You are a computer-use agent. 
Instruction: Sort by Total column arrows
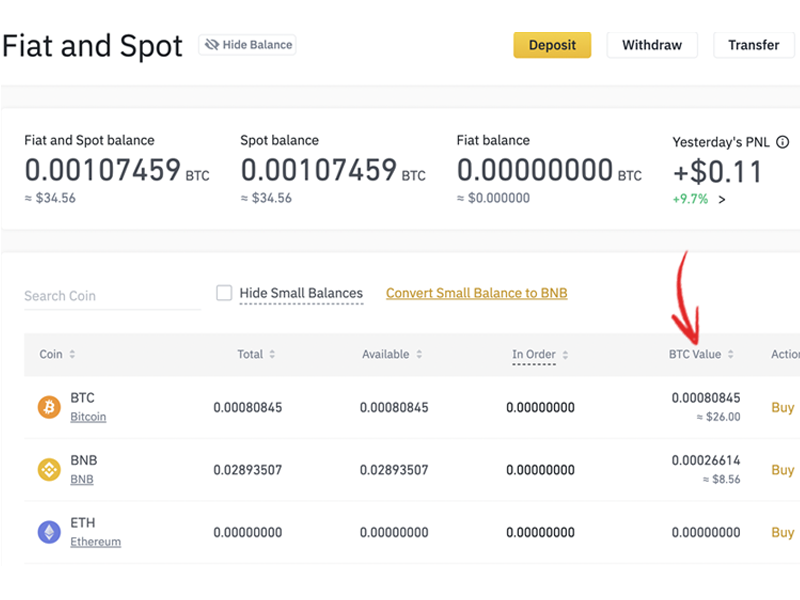point(272,354)
